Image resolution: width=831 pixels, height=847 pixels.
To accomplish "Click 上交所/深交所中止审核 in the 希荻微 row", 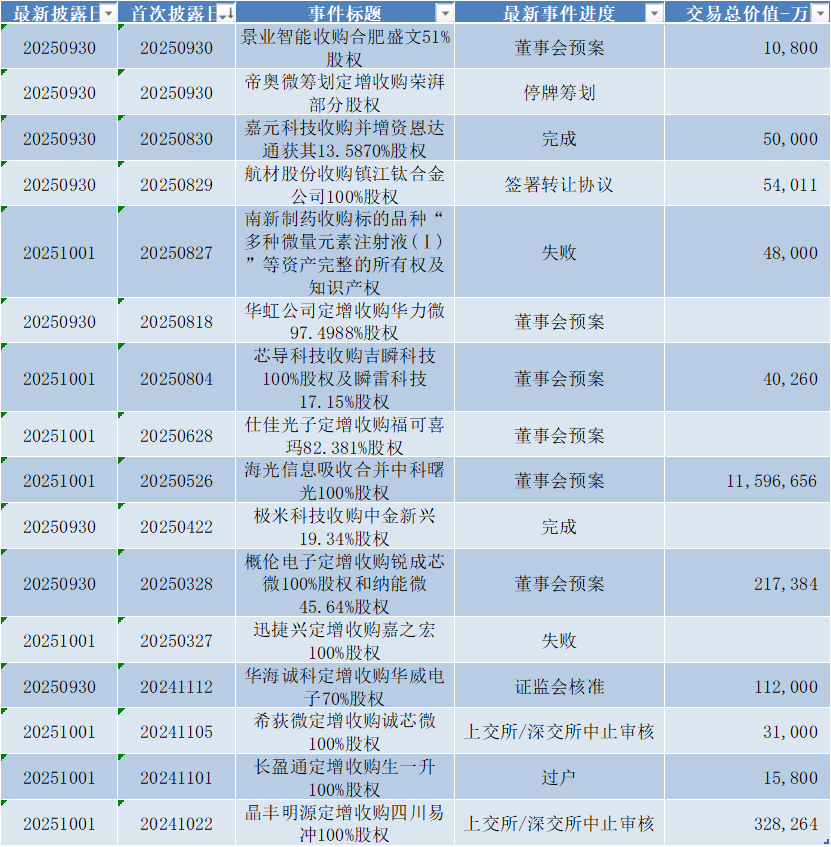I will (x=559, y=731).
